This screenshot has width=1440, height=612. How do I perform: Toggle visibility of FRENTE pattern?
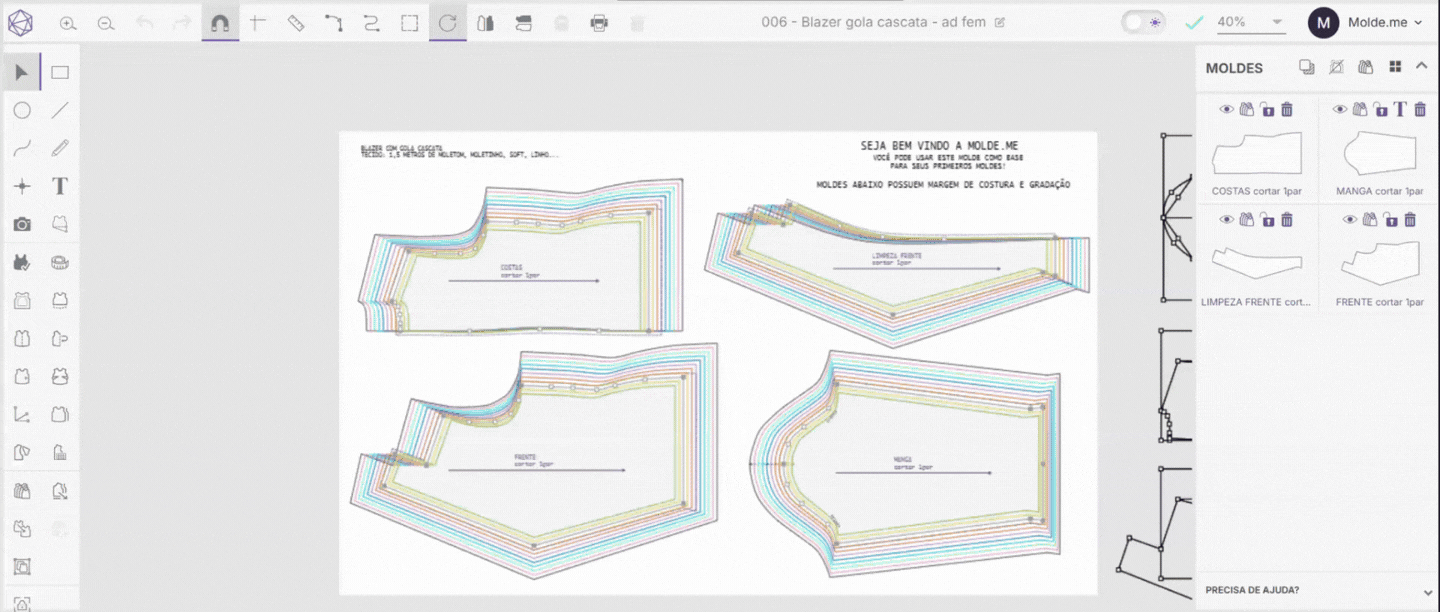(x=1350, y=219)
